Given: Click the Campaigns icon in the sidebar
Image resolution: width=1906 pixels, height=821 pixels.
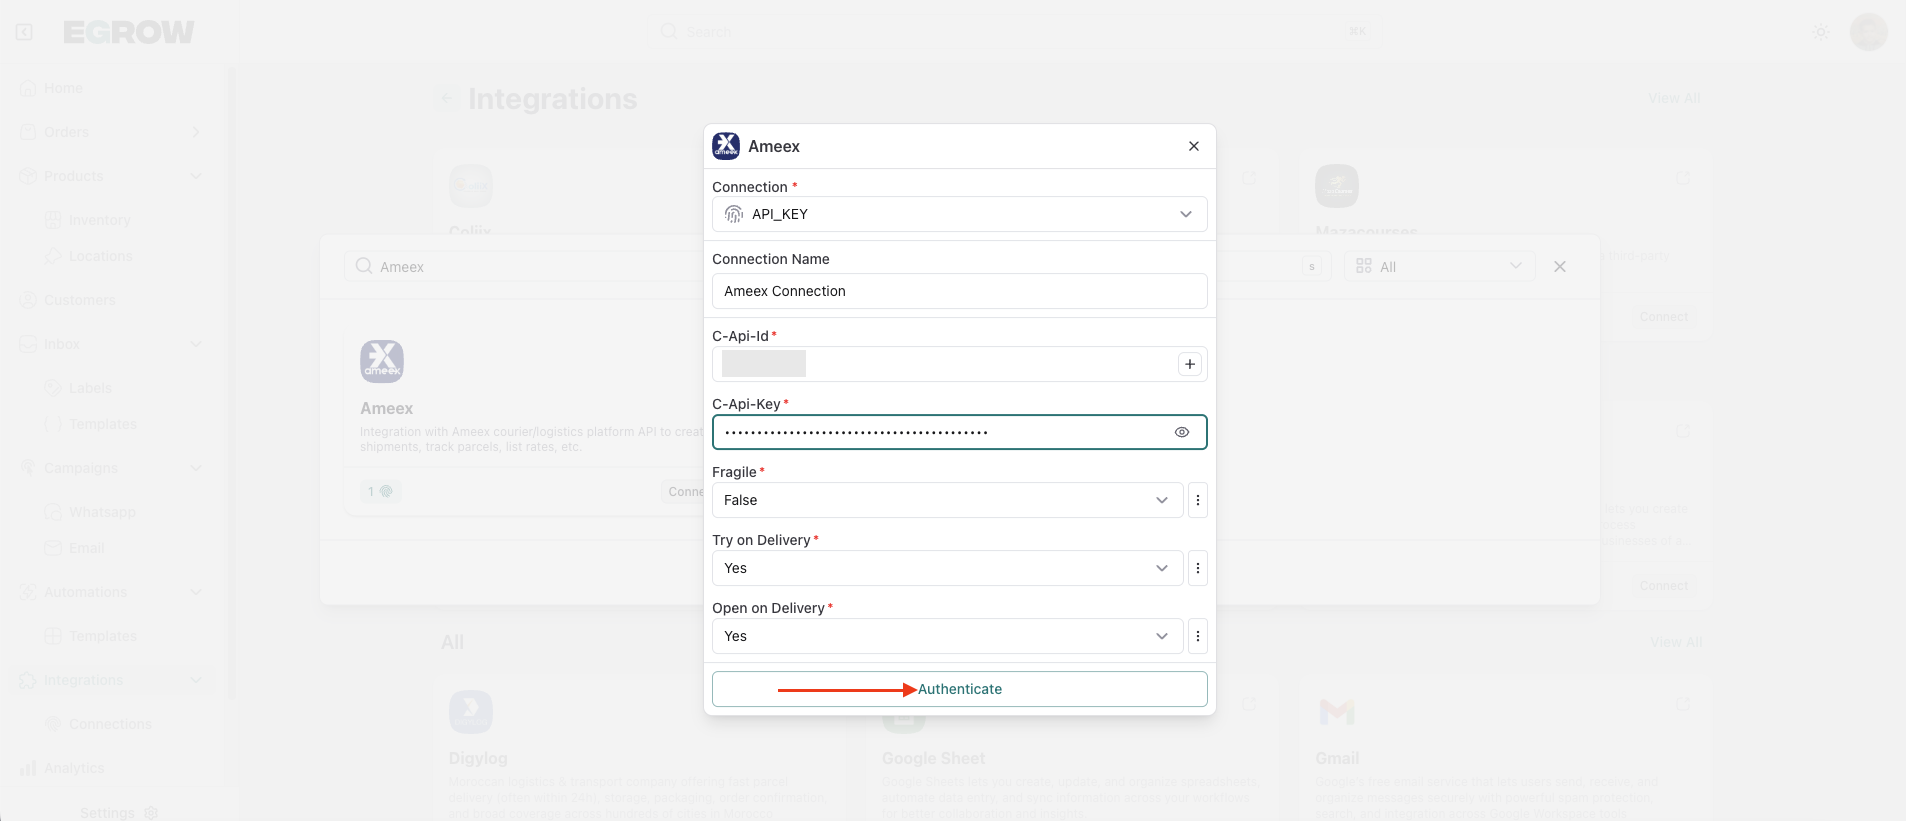Looking at the screenshot, I should tap(28, 468).
